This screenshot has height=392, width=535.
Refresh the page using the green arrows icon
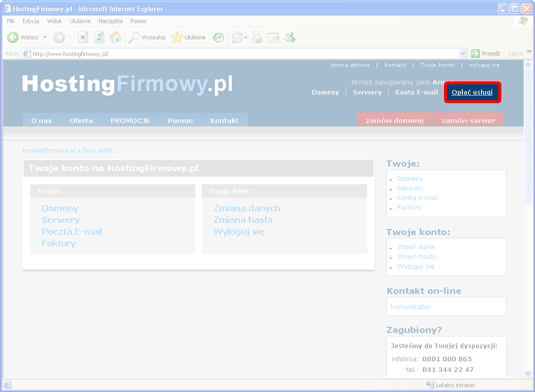coord(99,37)
